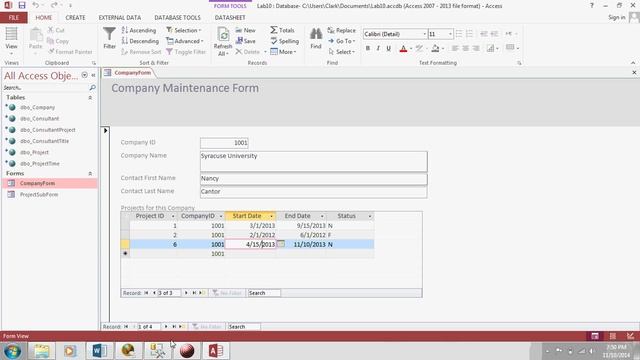Open Access app in the taskbar
Screen dimensions: 640x360
click(x=216, y=351)
